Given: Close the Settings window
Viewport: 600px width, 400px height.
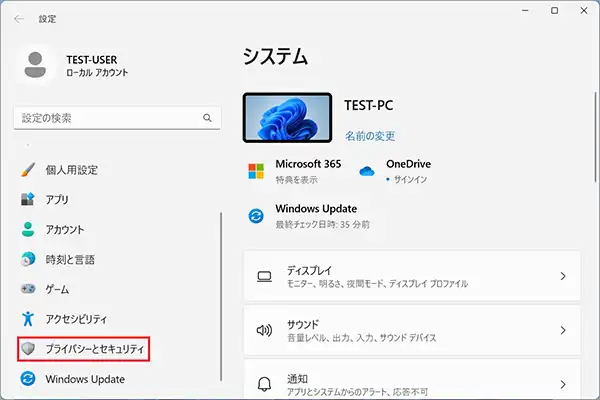Looking at the screenshot, I should tap(584, 11).
